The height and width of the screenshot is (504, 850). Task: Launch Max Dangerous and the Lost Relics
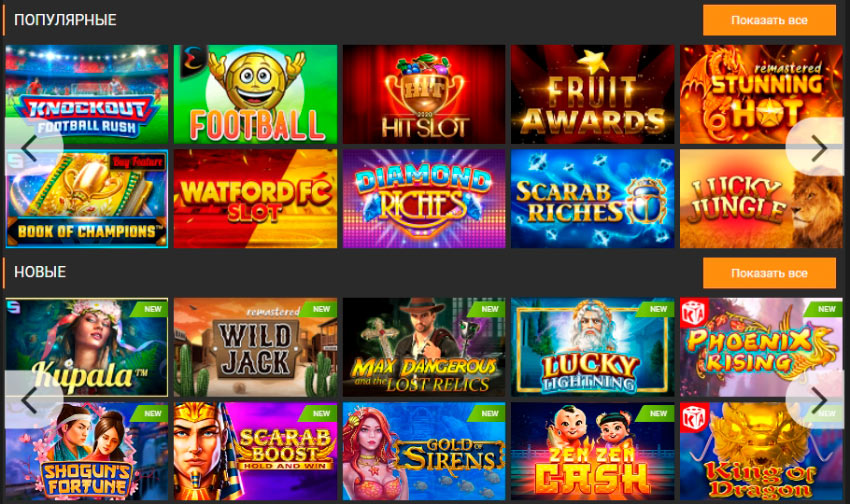click(x=424, y=347)
